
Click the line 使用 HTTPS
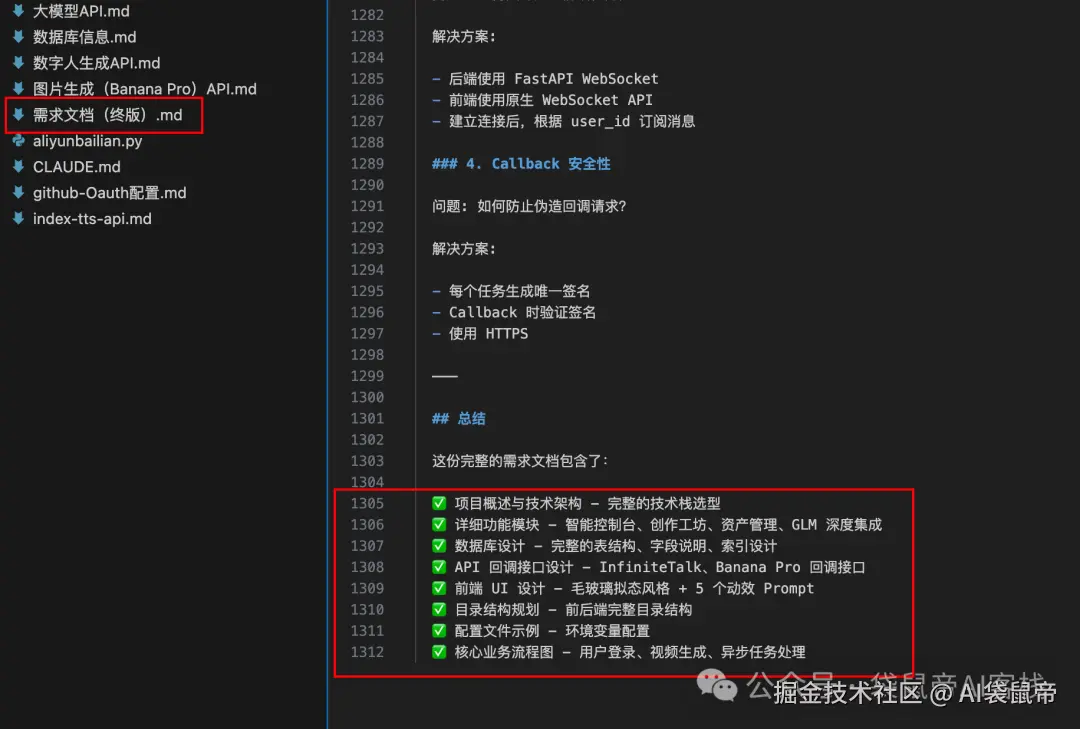pyautogui.click(x=488, y=333)
